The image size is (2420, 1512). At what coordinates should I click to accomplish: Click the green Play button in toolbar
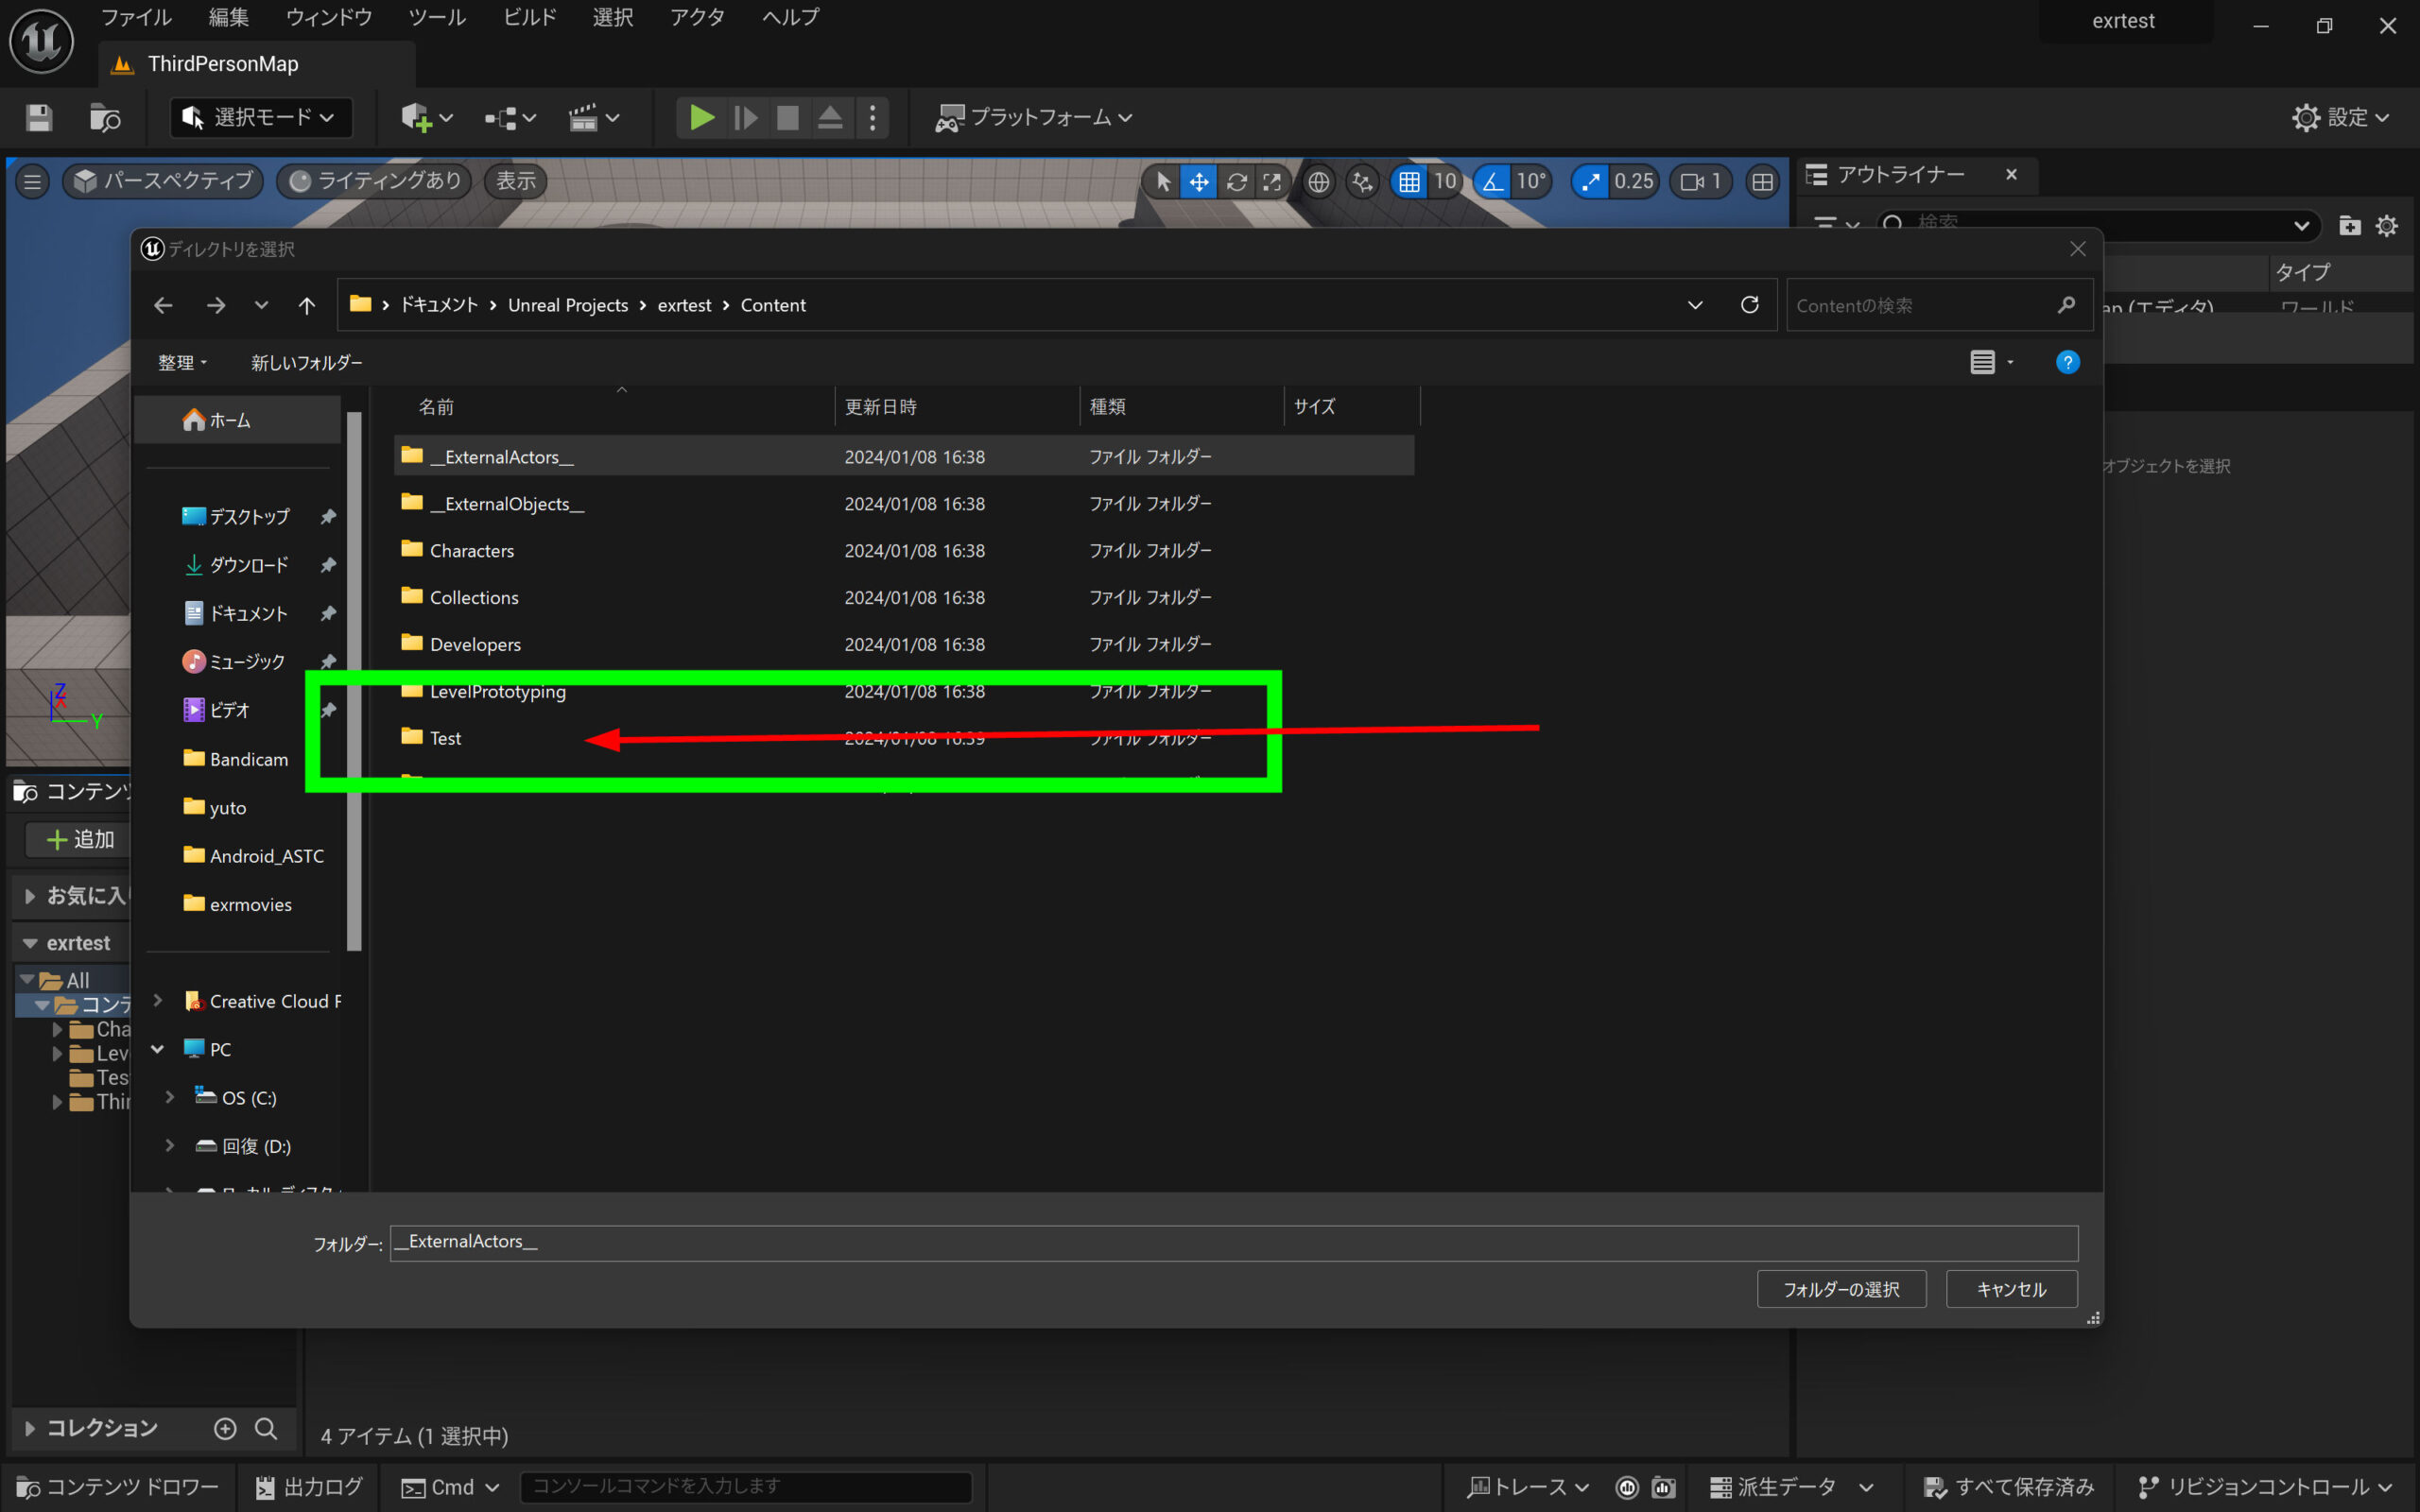coord(702,118)
